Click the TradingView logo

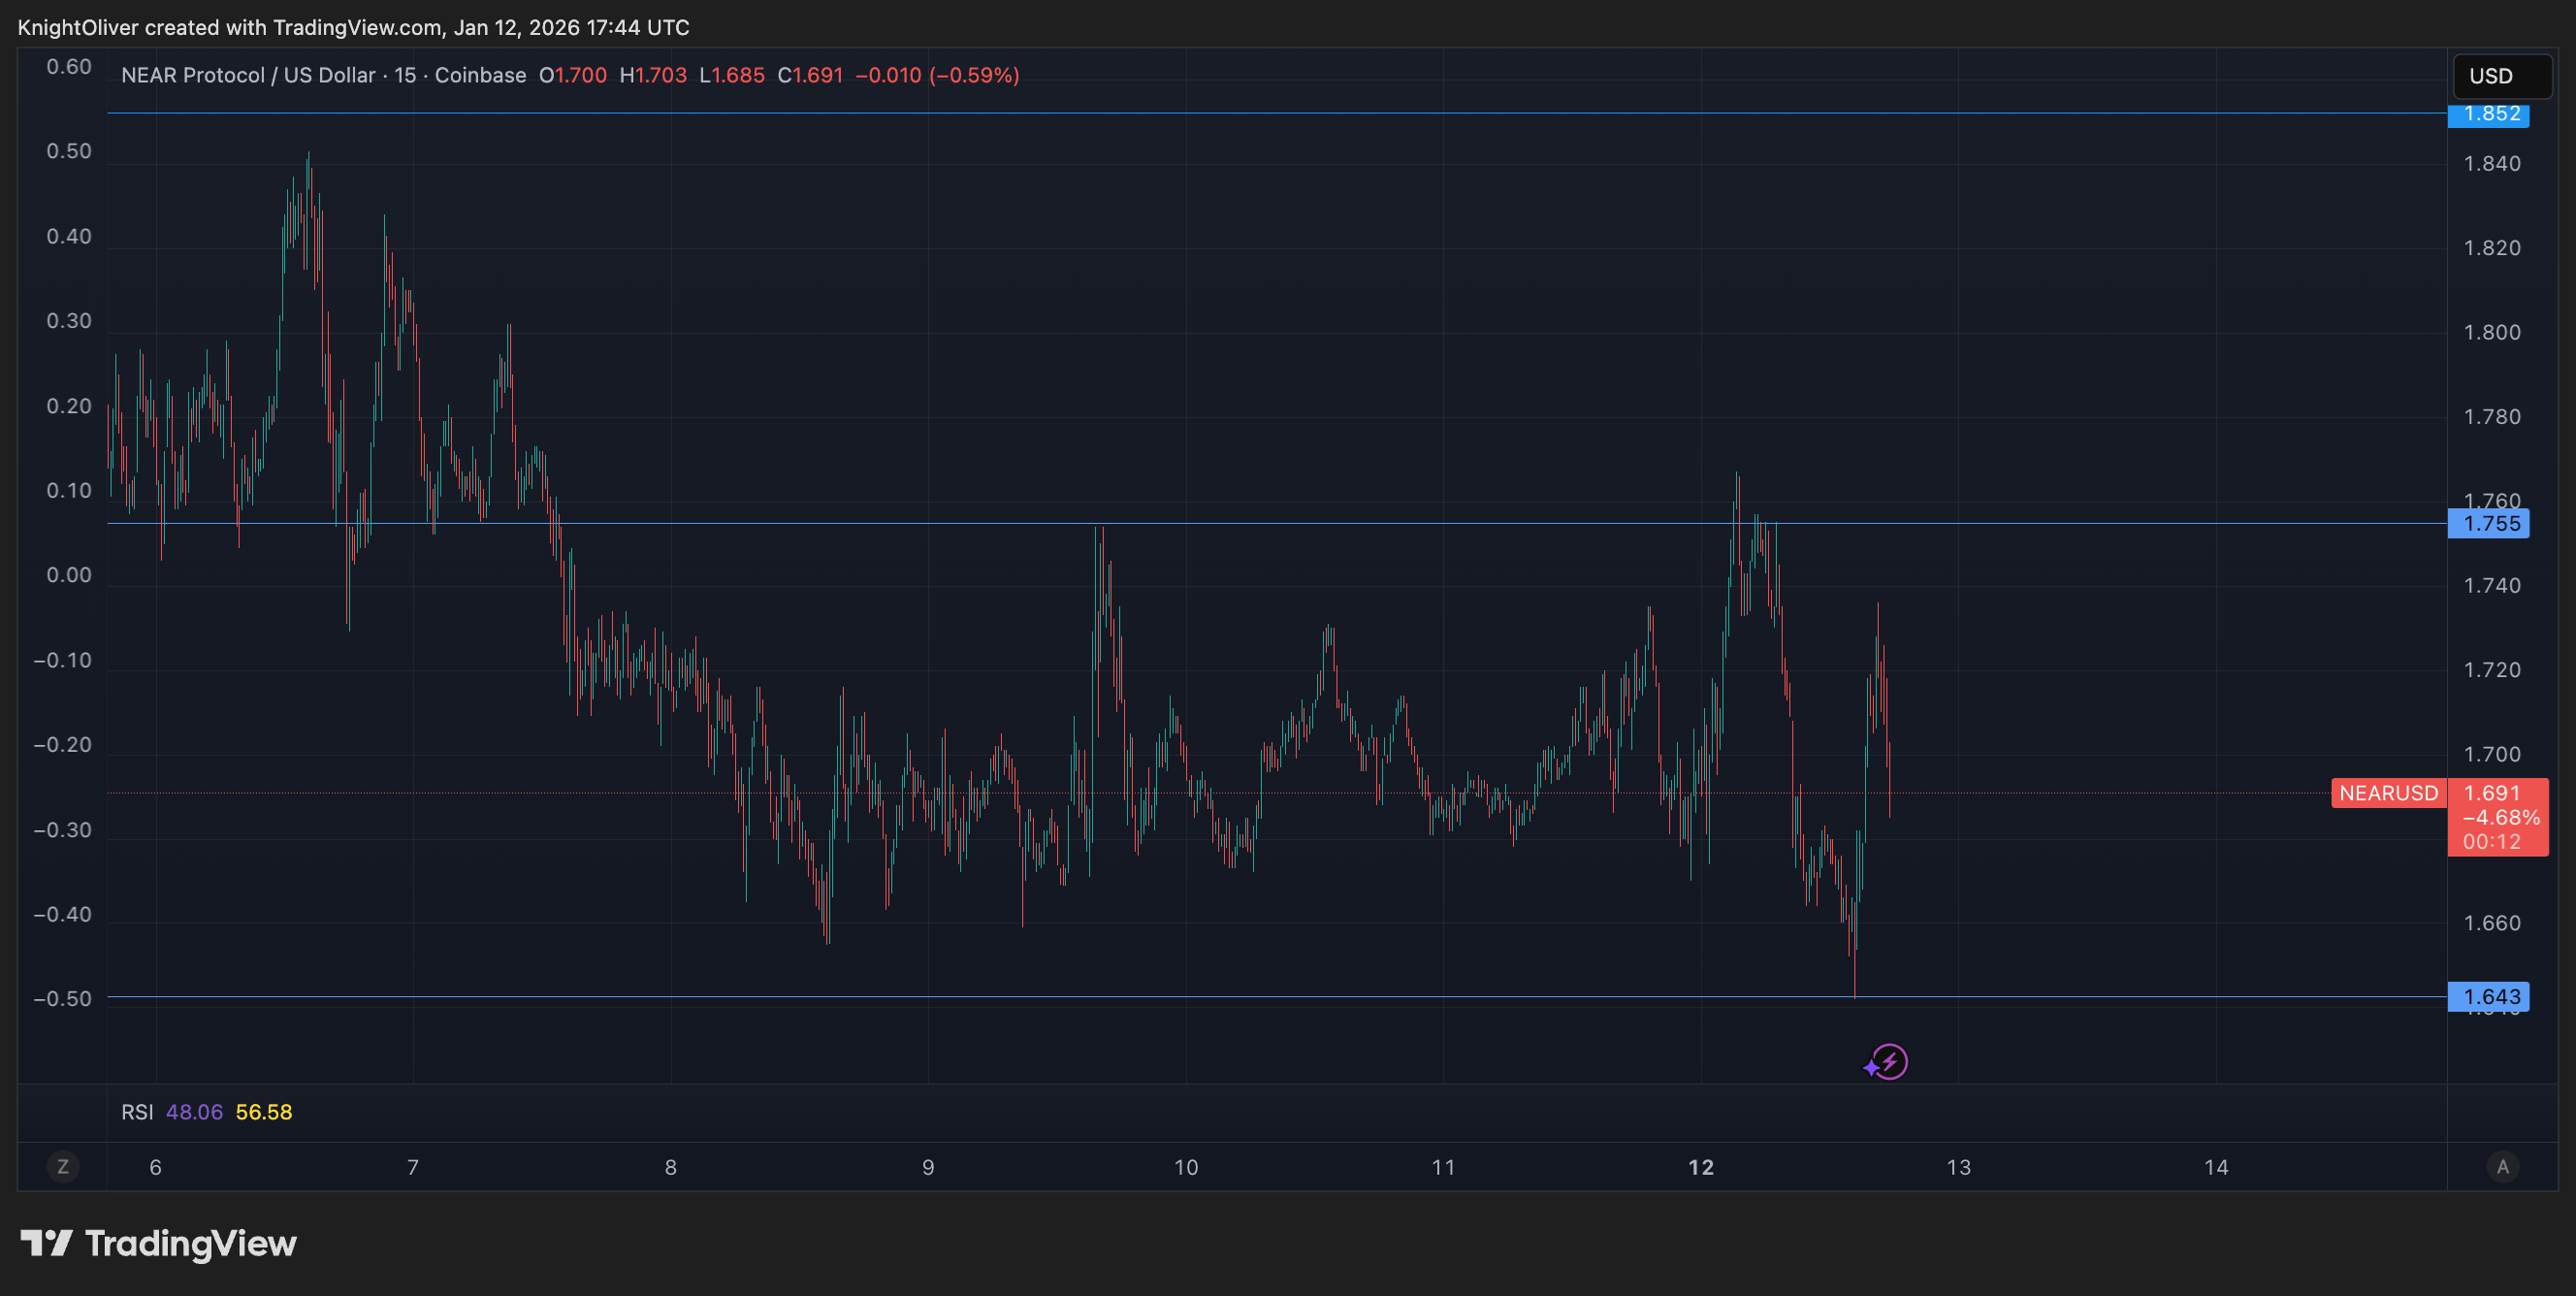tap(160, 1244)
